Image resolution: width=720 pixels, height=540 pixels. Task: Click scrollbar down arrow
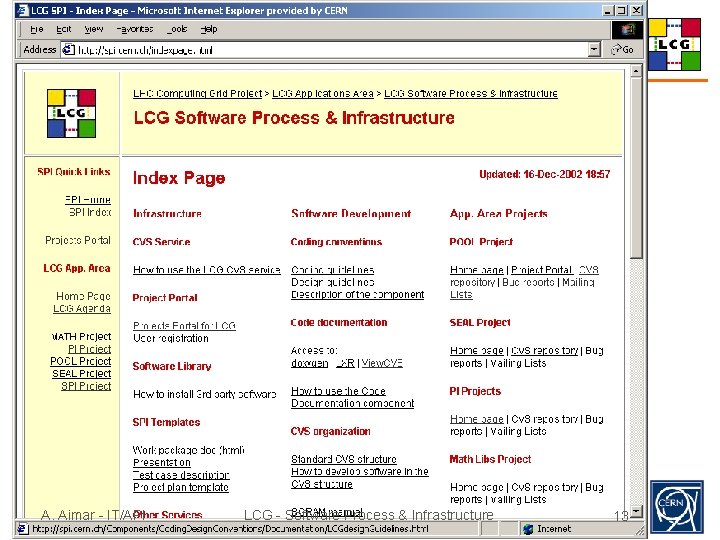(636, 511)
